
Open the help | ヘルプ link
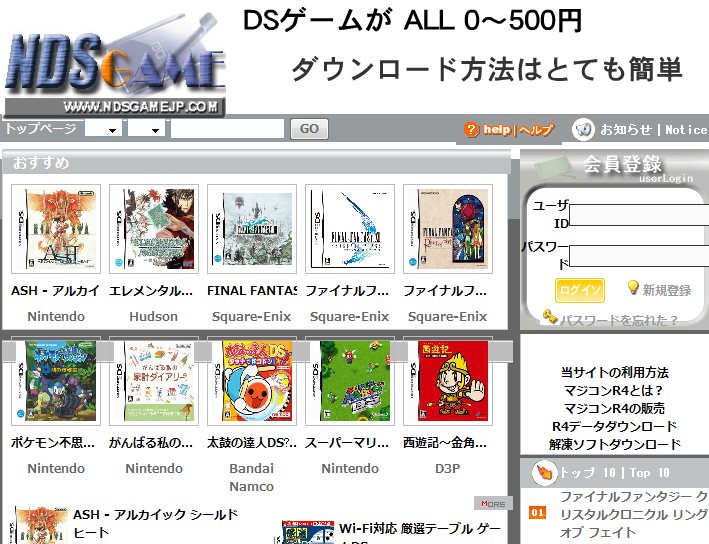518,130
